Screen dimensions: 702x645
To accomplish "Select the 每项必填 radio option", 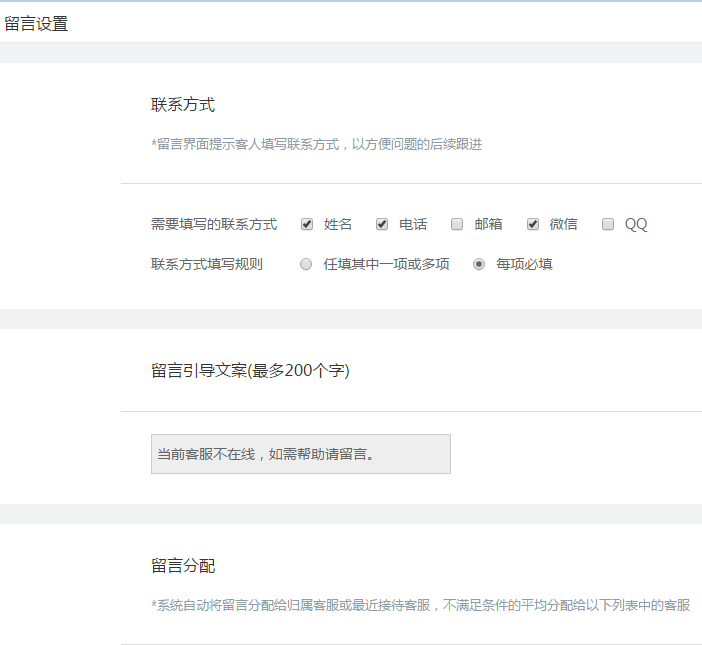I will coord(479,264).
